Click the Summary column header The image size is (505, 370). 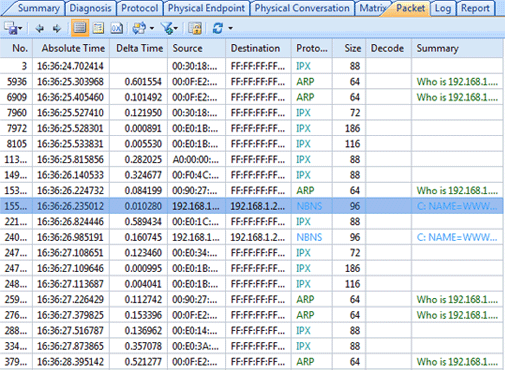tap(457, 48)
